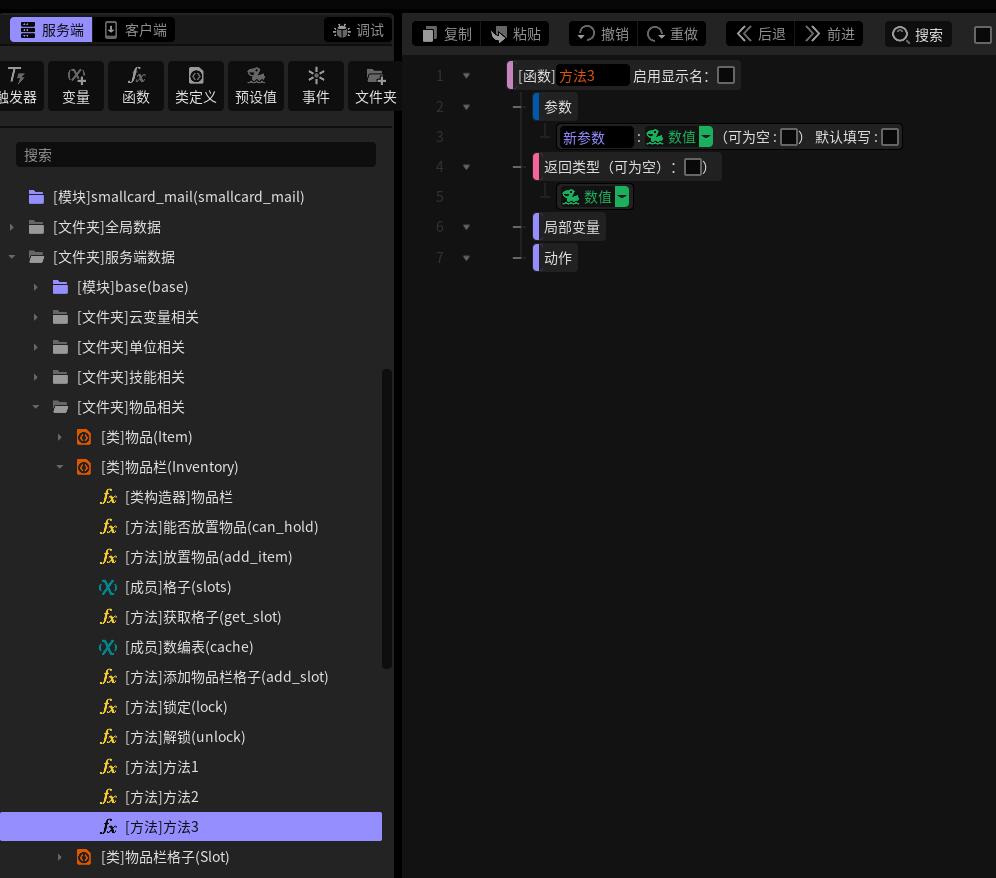The width and height of the screenshot is (996, 878).
Task: Click the 复制 copy button
Action: (x=447, y=34)
